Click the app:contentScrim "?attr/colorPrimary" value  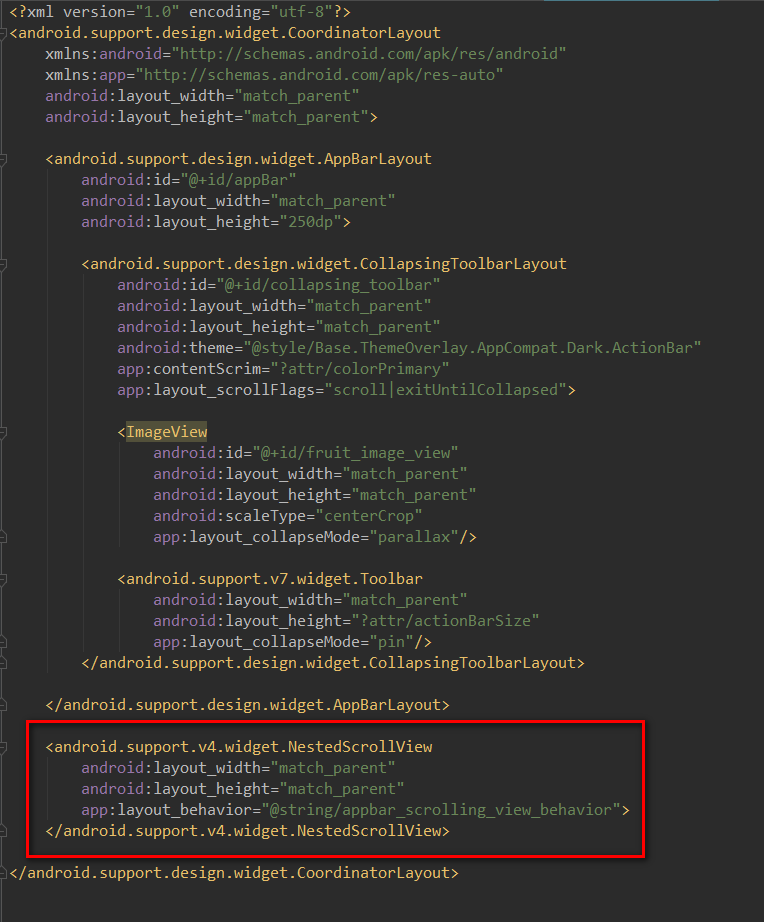[359, 369]
